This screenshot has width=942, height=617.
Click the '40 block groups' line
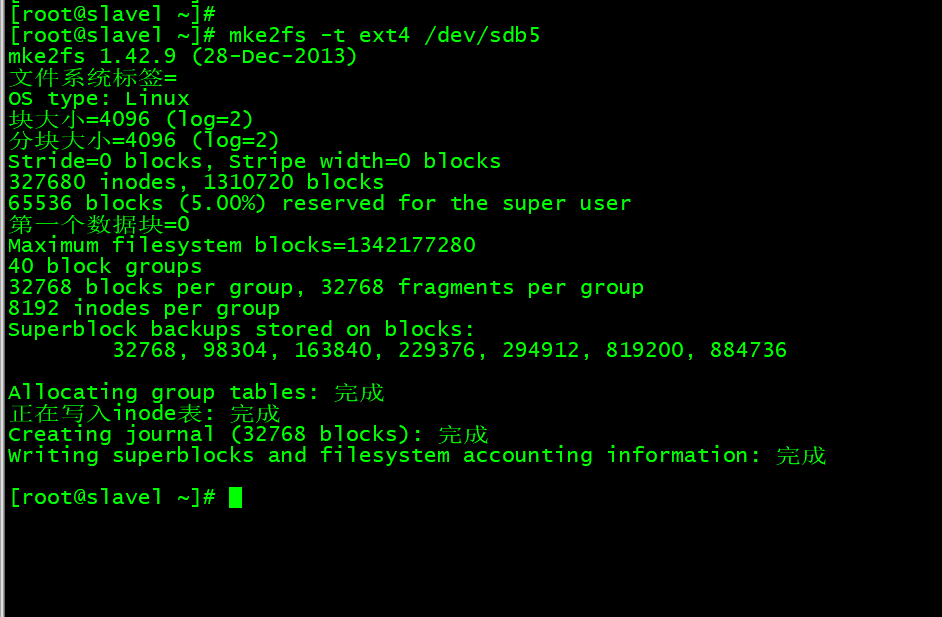[x=105, y=267]
